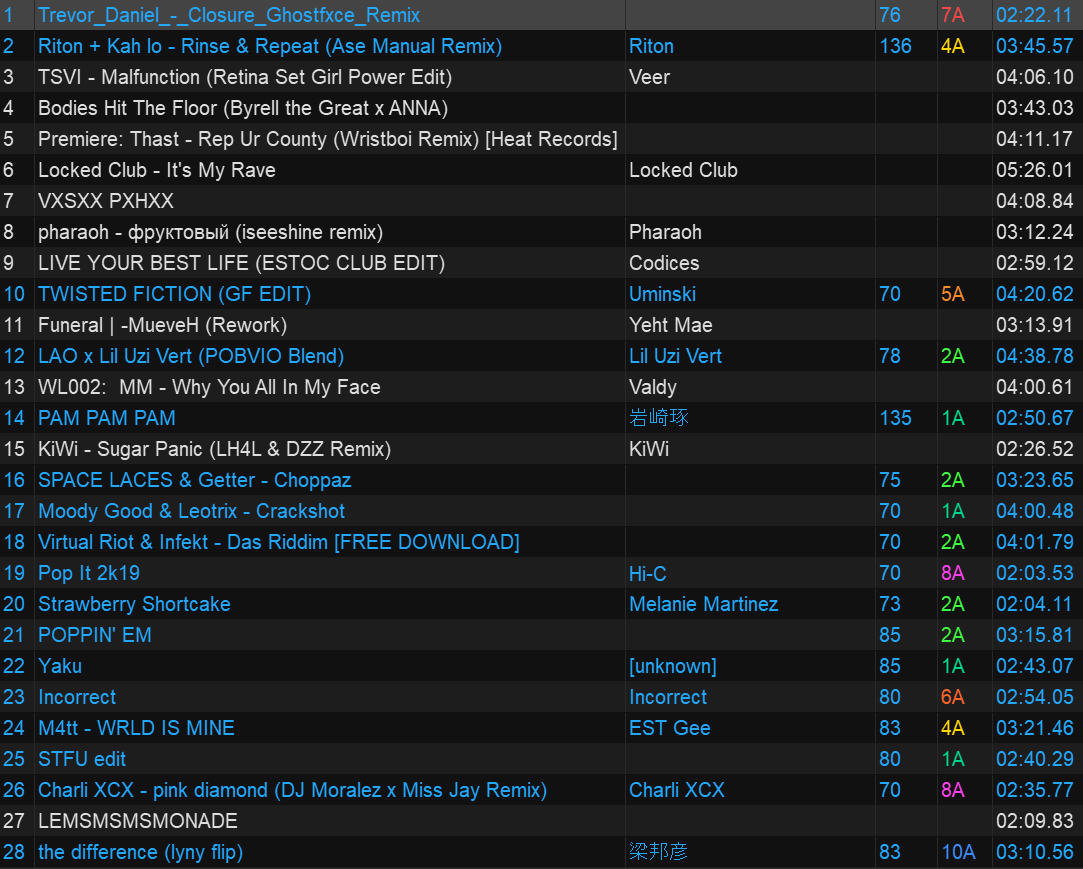Click key 8A in Pop It 2k19 row
The width and height of the screenshot is (1083, 869).
pos(952,573)
